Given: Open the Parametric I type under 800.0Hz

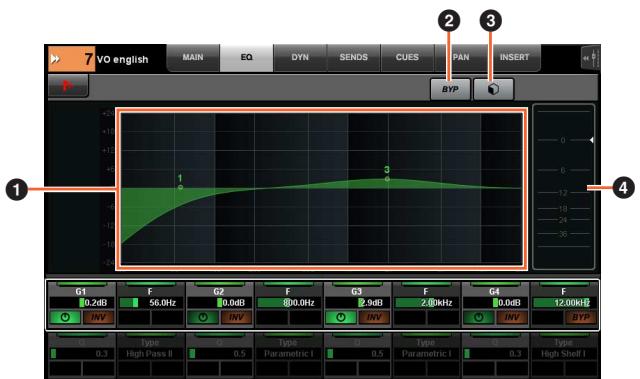Looking at the screenshot, I should click(288, 354).
